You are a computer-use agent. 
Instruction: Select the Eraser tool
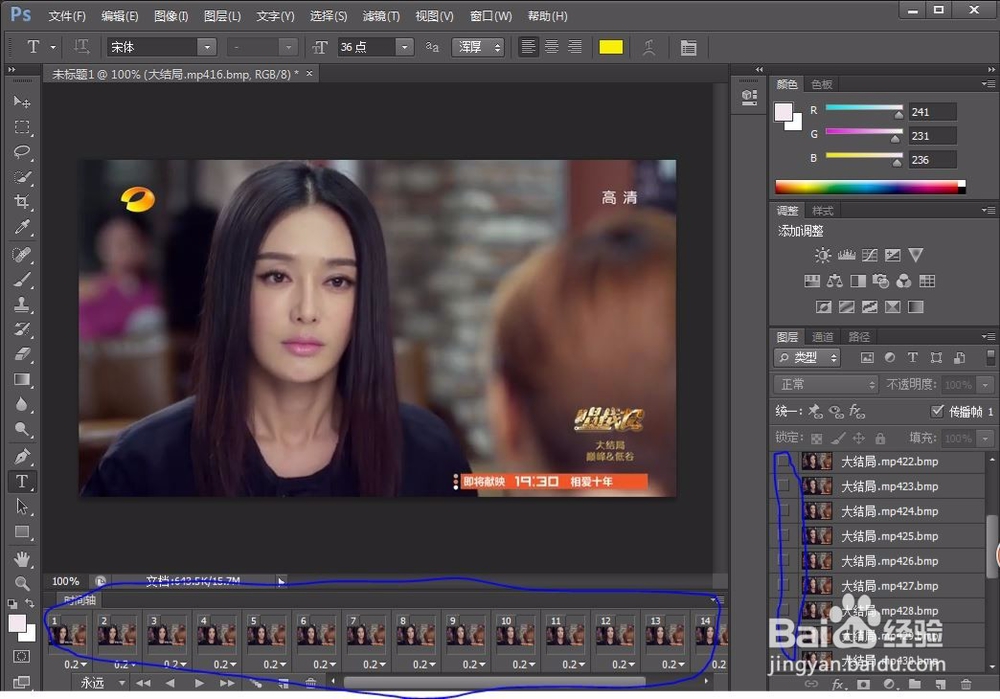(x=22, y=354)
